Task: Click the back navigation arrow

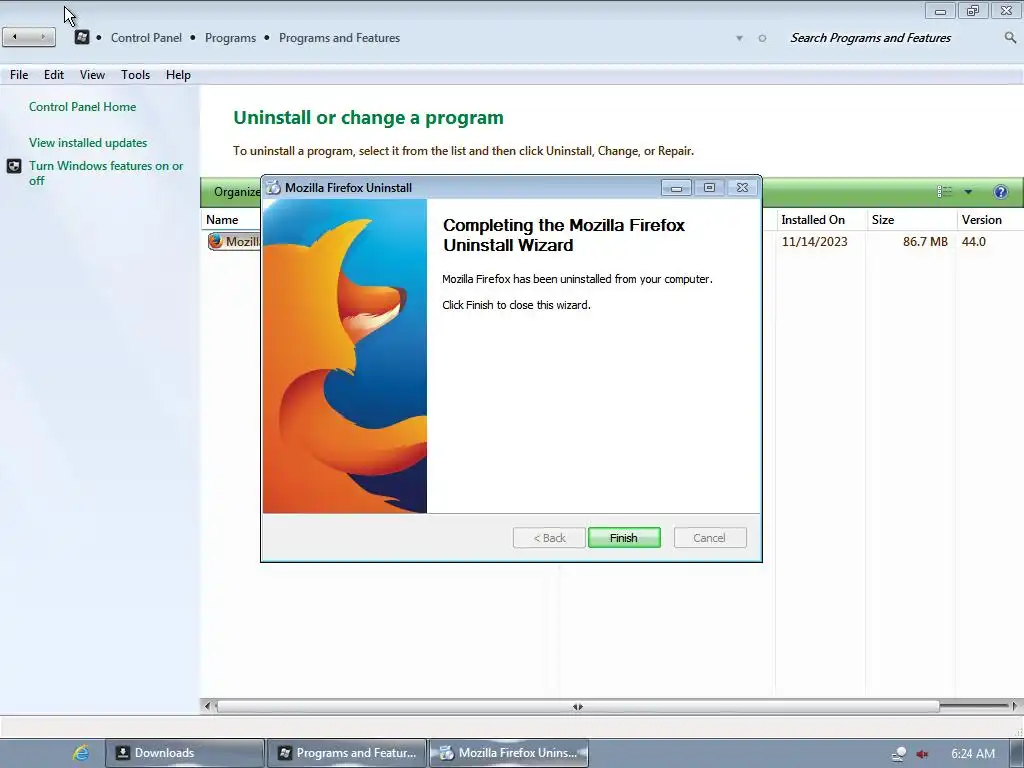Action: tap(15, 37)
